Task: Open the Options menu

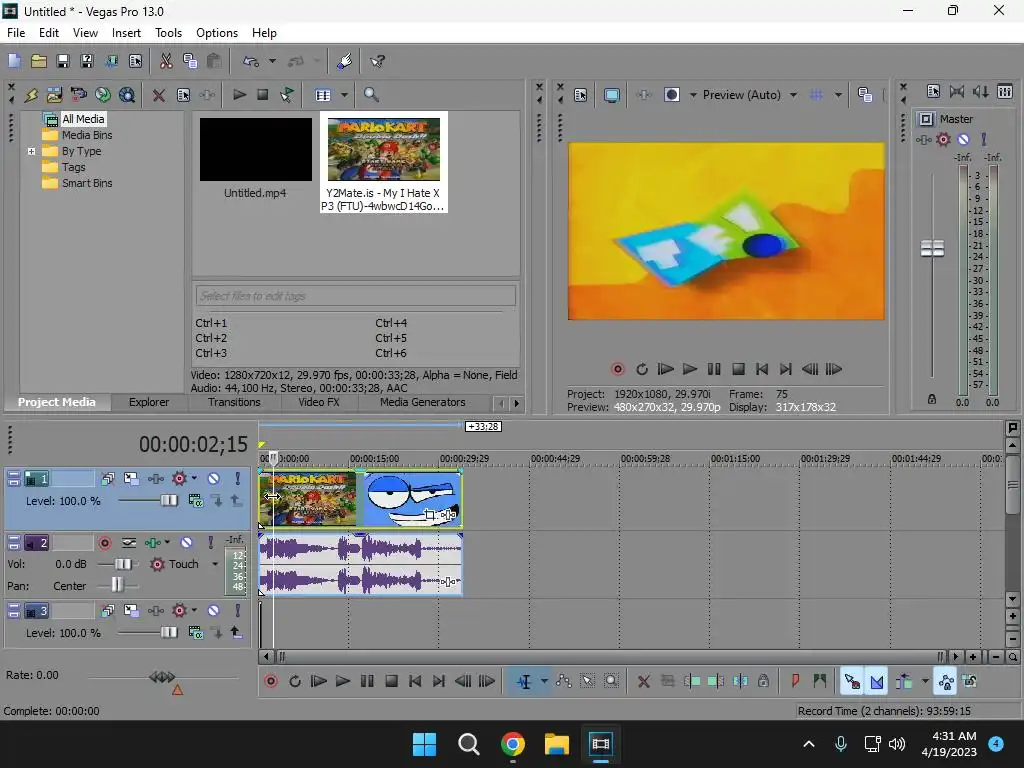Action: (217, 33)
